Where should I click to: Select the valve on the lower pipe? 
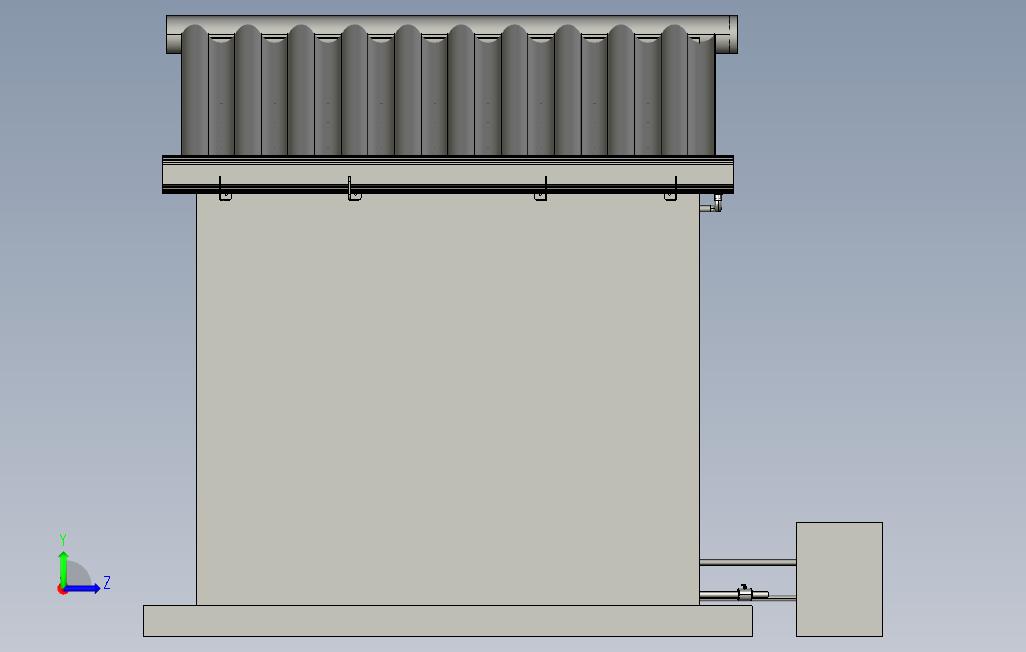point(745,593)
